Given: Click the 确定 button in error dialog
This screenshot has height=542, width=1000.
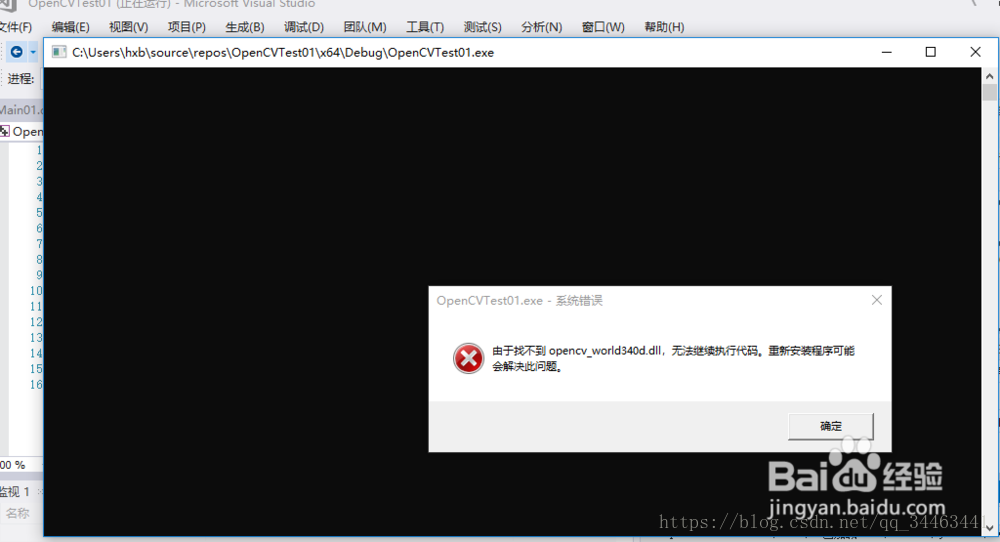Looking at the screenshot, I should (x=830, y=426).
